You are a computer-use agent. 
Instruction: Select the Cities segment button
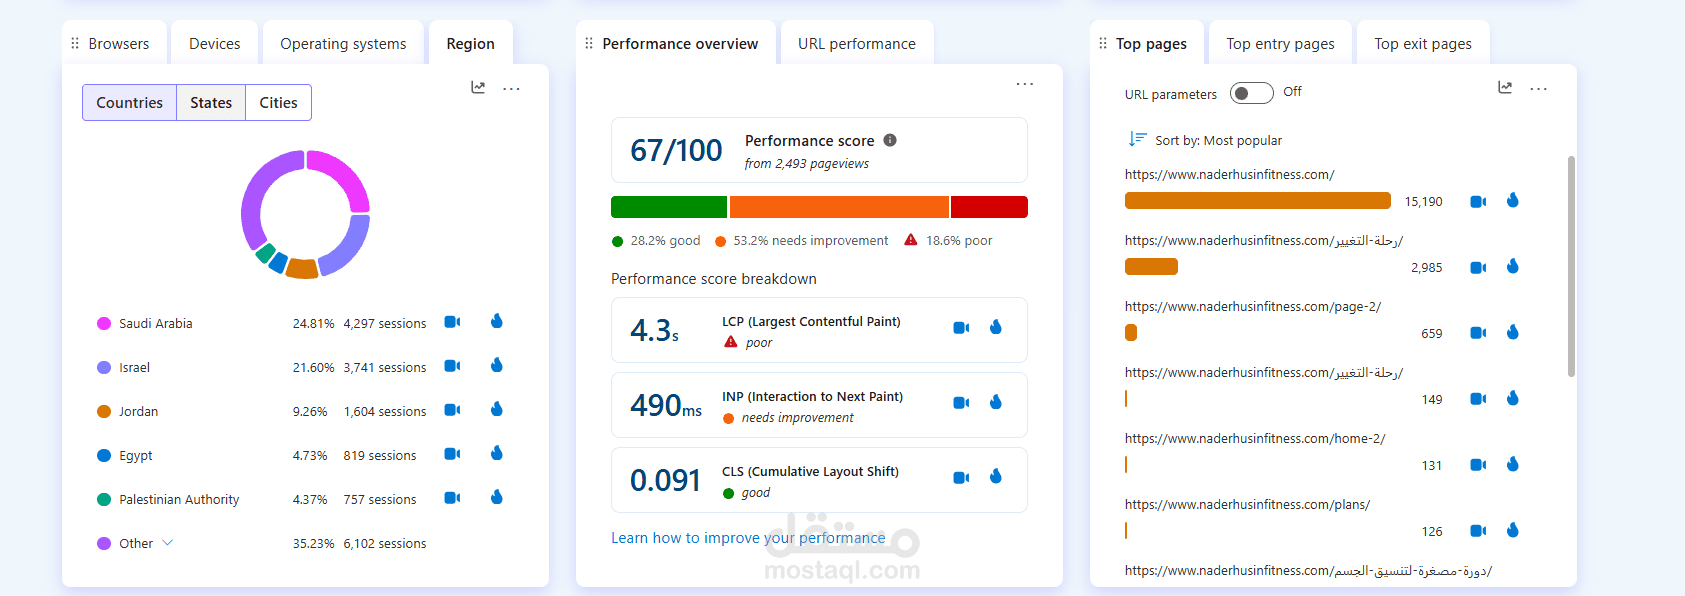pyautogui.click(x=278, y=103)
